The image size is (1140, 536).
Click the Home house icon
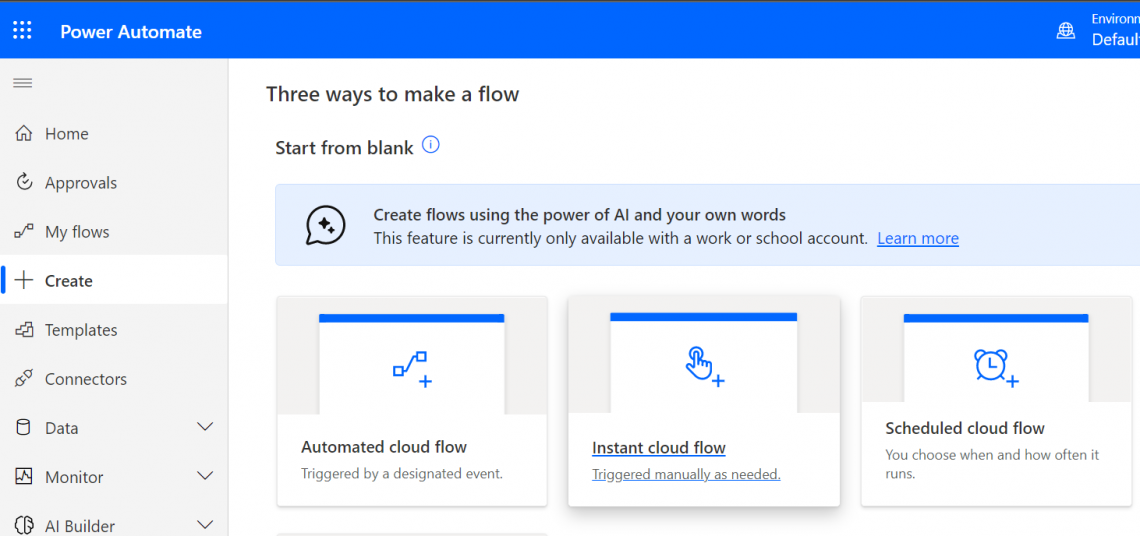24,134
